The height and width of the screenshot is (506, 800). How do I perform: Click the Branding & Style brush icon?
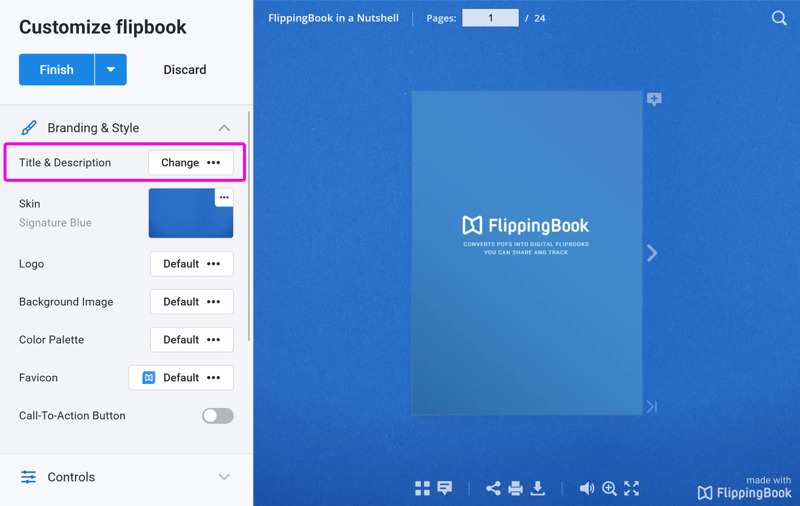pos(29,128)
